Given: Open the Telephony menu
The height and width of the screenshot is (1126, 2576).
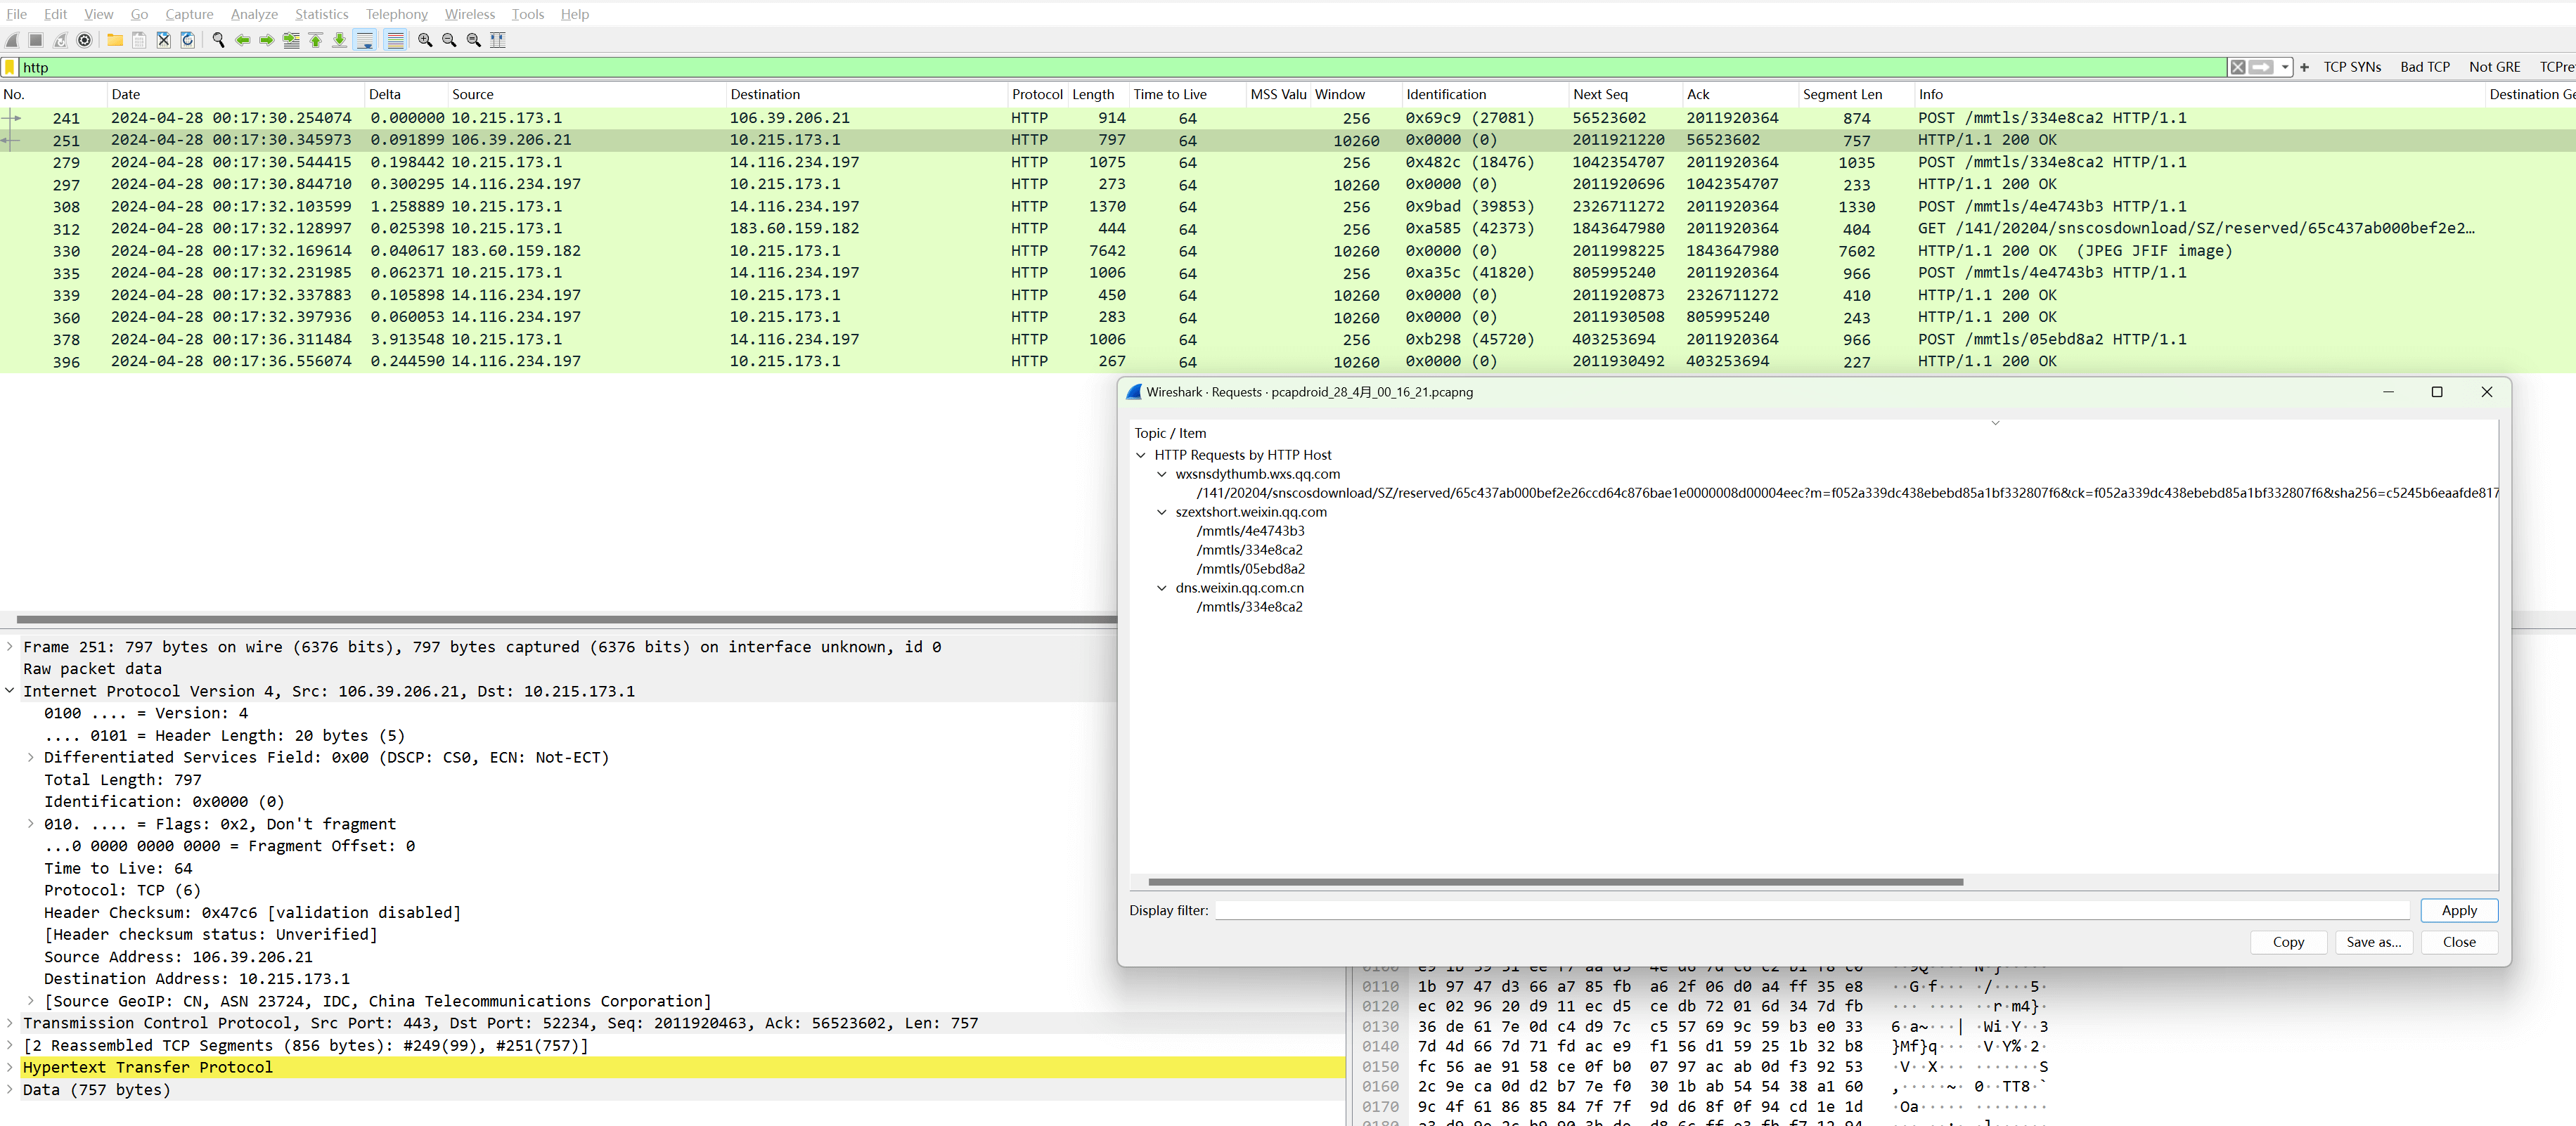Looking at the screenshot, I should 396,14.
